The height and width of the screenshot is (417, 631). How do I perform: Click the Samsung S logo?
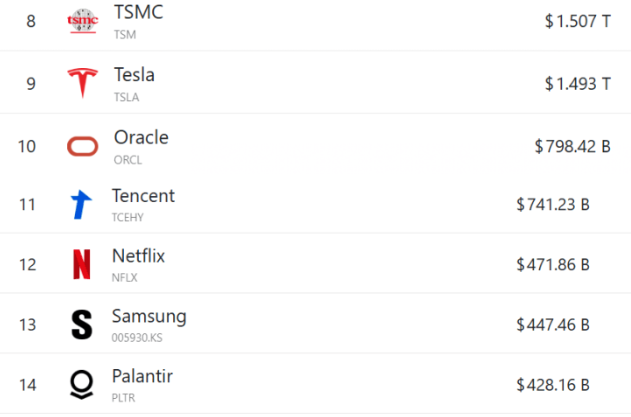pos(81,324)
